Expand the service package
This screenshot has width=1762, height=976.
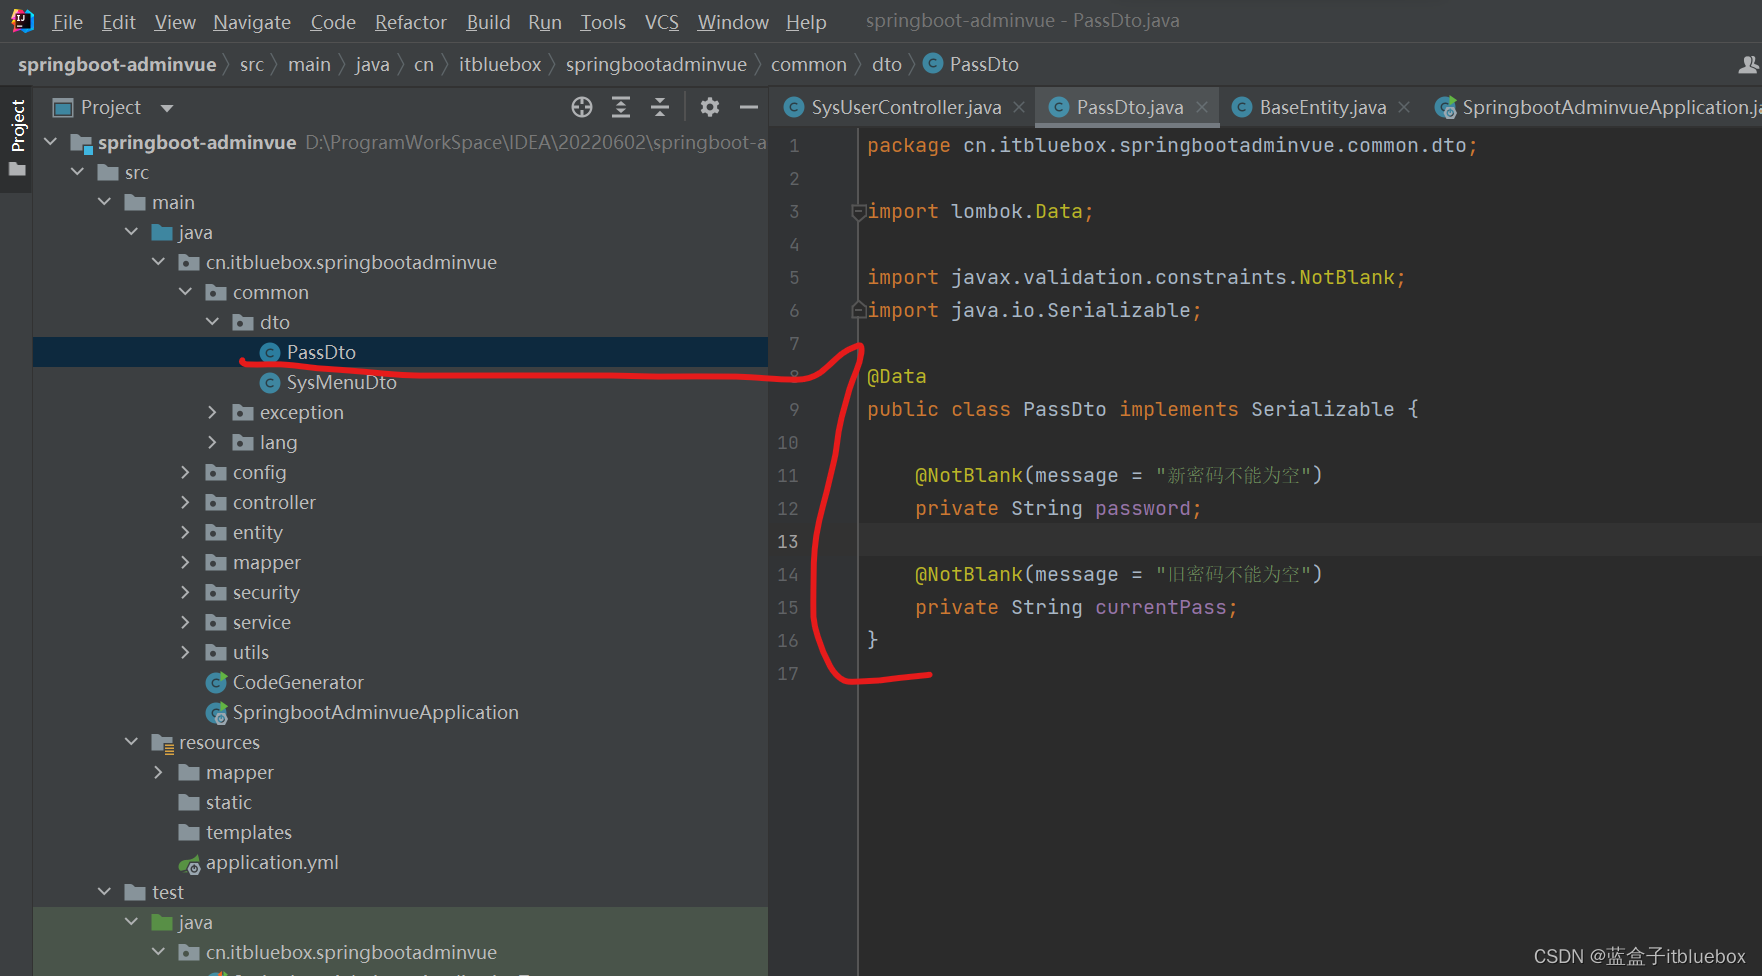pyautogui.click(x=185, y=622)
